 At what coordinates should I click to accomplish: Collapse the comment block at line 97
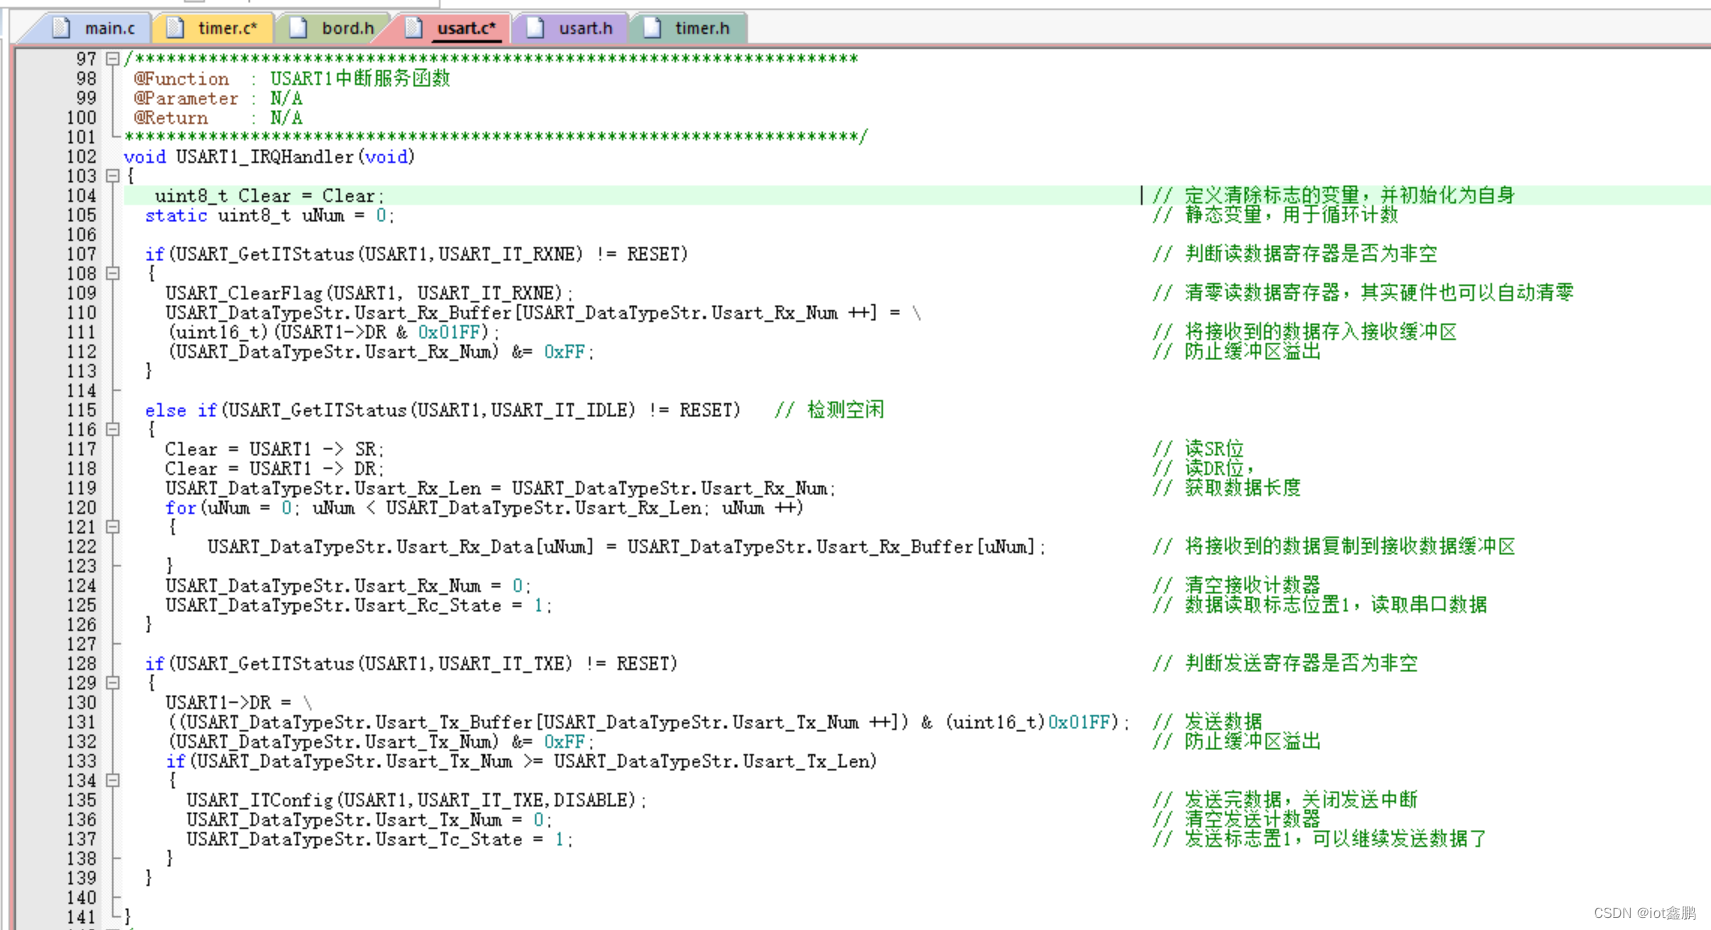[113, 59]
